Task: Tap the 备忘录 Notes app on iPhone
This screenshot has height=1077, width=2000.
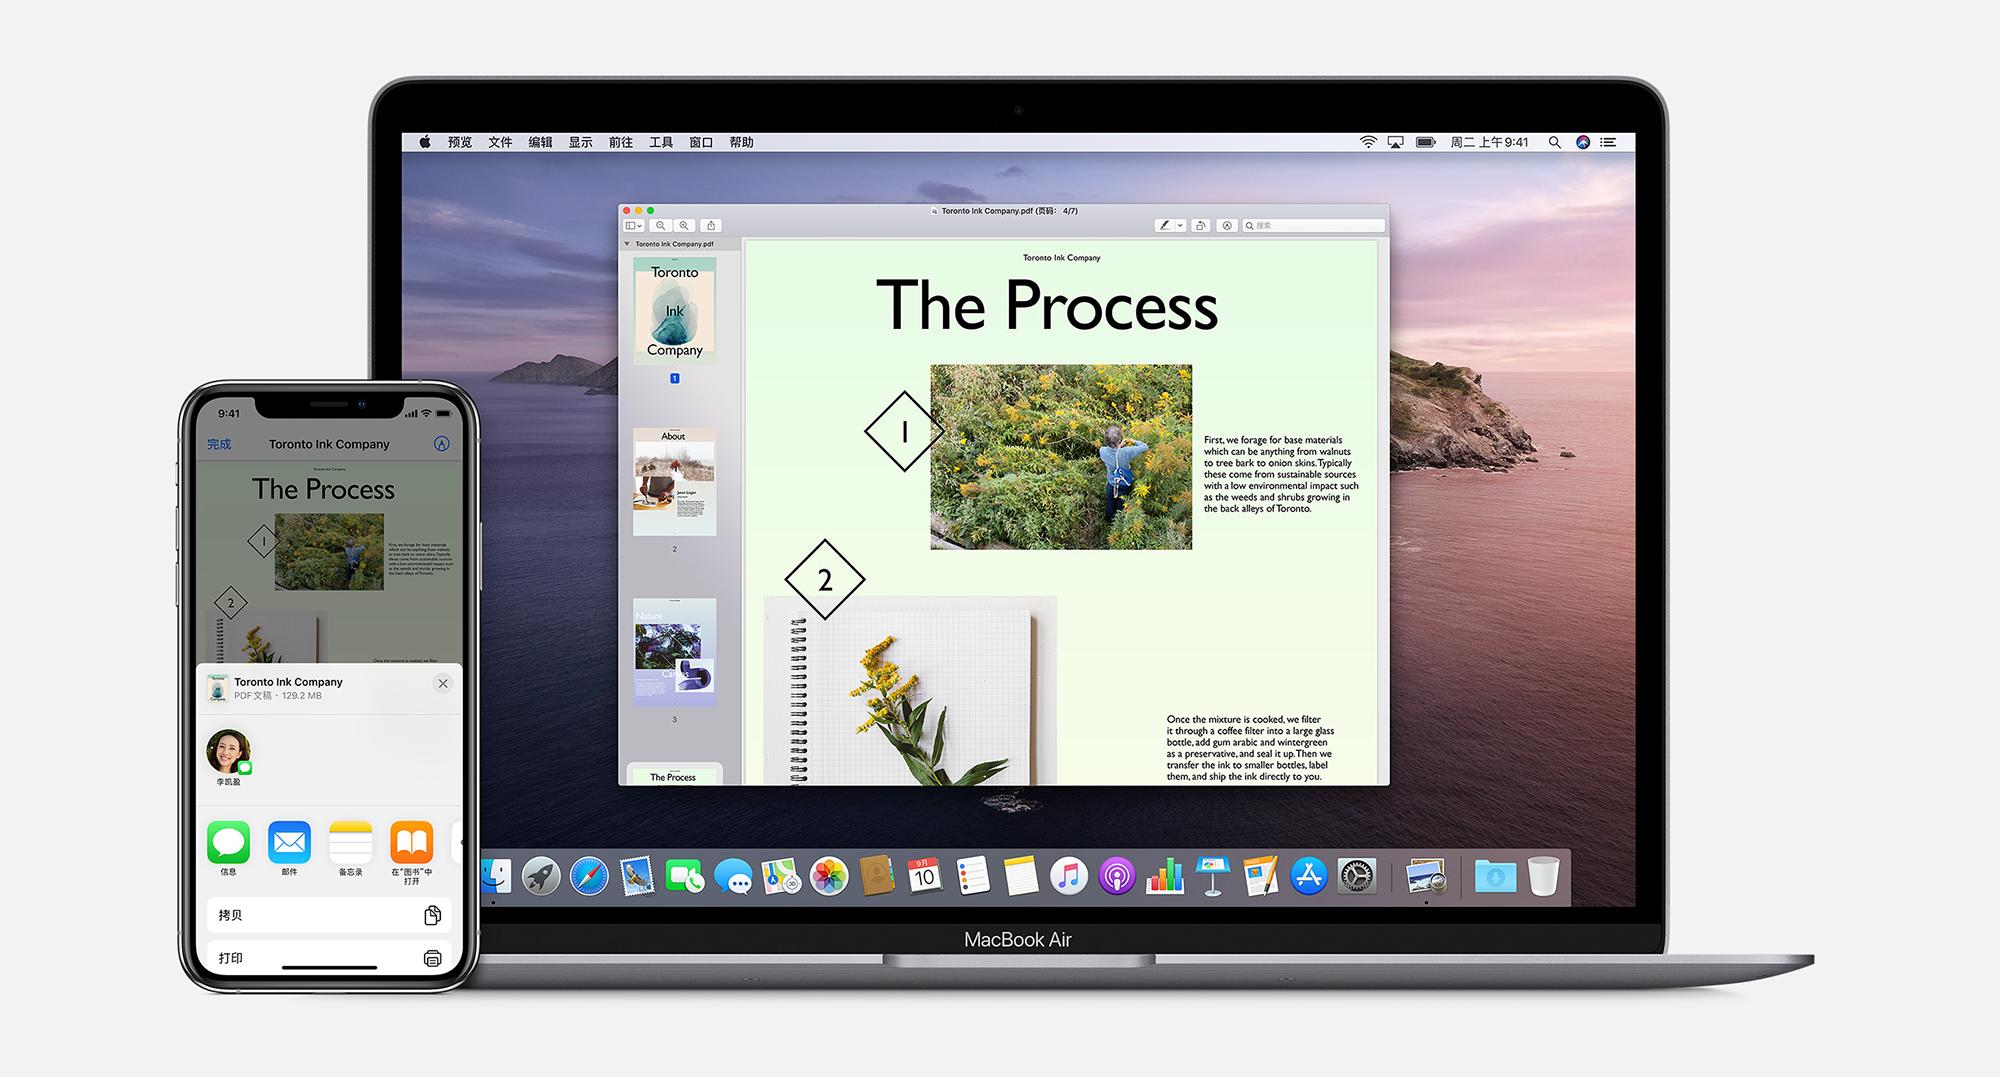Action: (x=350, y=848)
